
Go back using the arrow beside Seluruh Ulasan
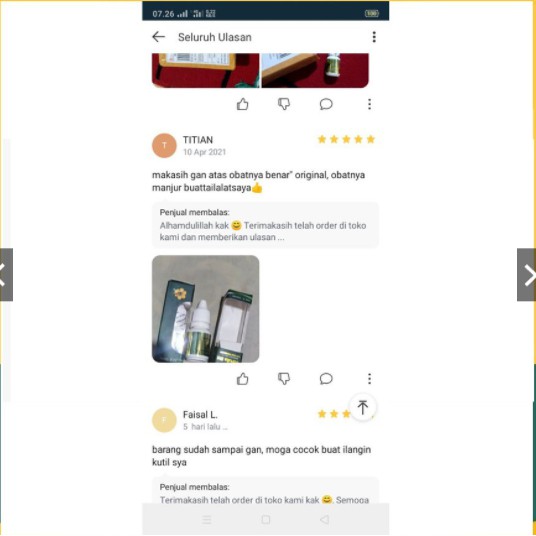(159, 37)
